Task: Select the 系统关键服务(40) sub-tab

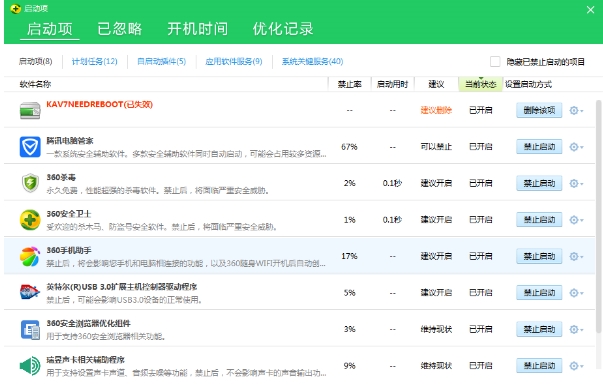Action: tap(312, 62)
